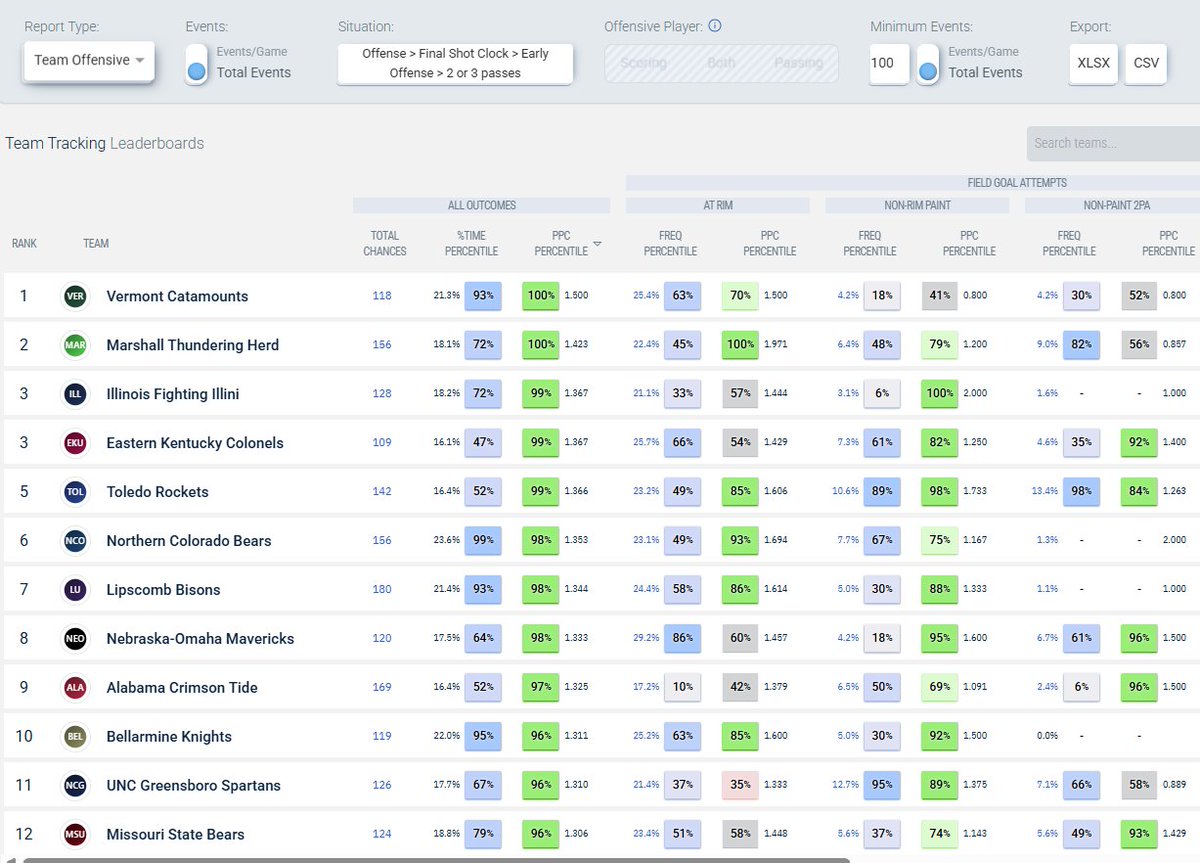Sort by the Team column header
The image size is (1200, 863).
point(96,244)
